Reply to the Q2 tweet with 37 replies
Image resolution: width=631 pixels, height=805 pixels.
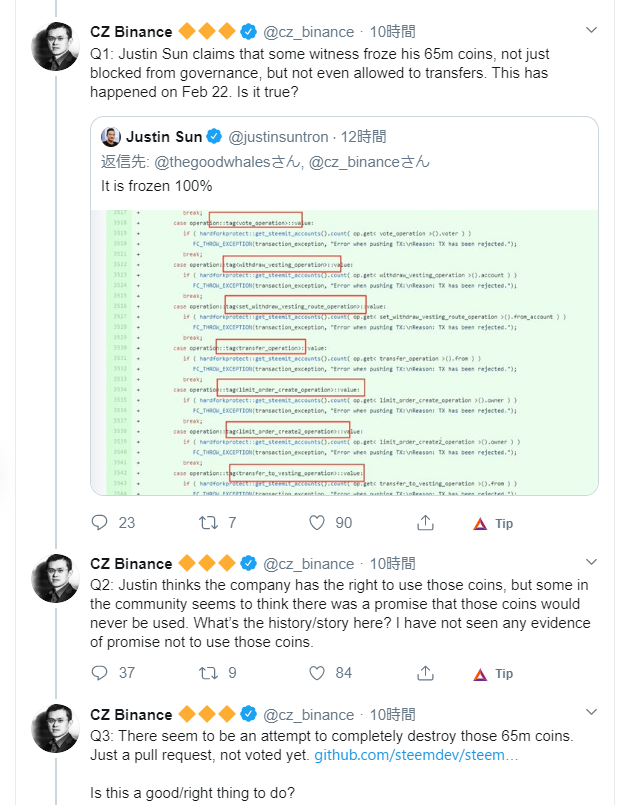99,673
